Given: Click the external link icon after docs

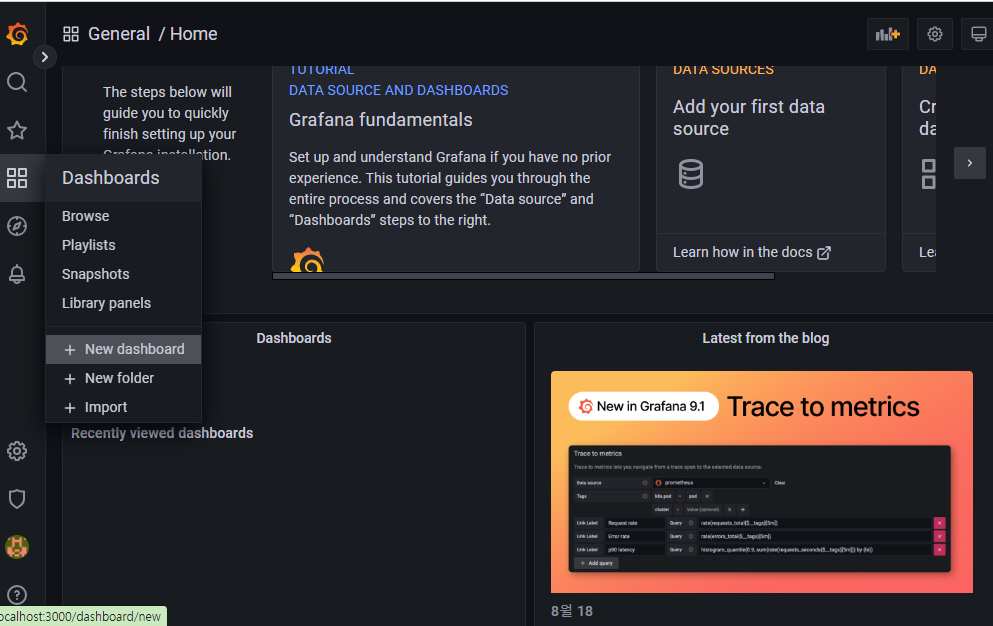Looking at the screenshot, I should tap(824, 253).
